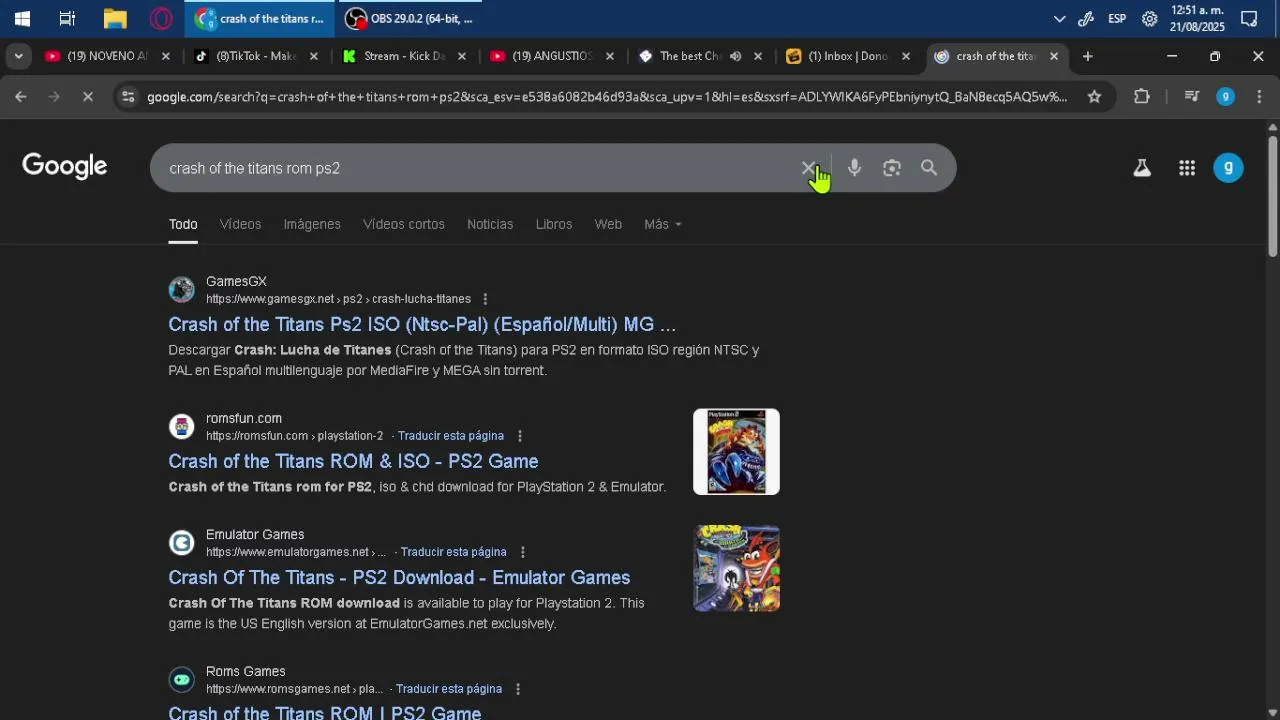
Task: Select the Vídeos cortos filter tab
Action: point(404,224)
